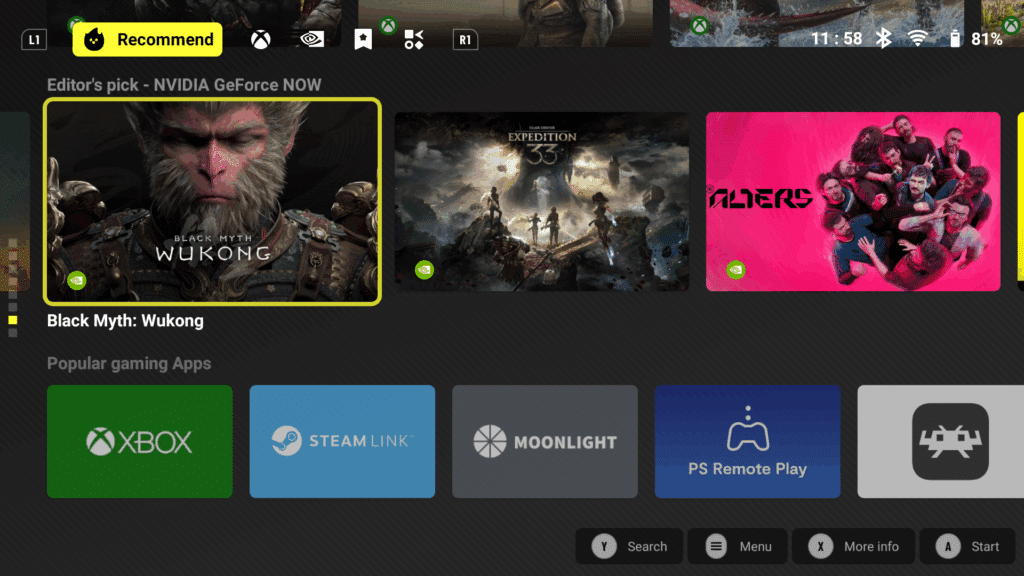Screen dimensions: 1024x576
Task: Click the yellow active row indicator square
Action: (12, 320)
